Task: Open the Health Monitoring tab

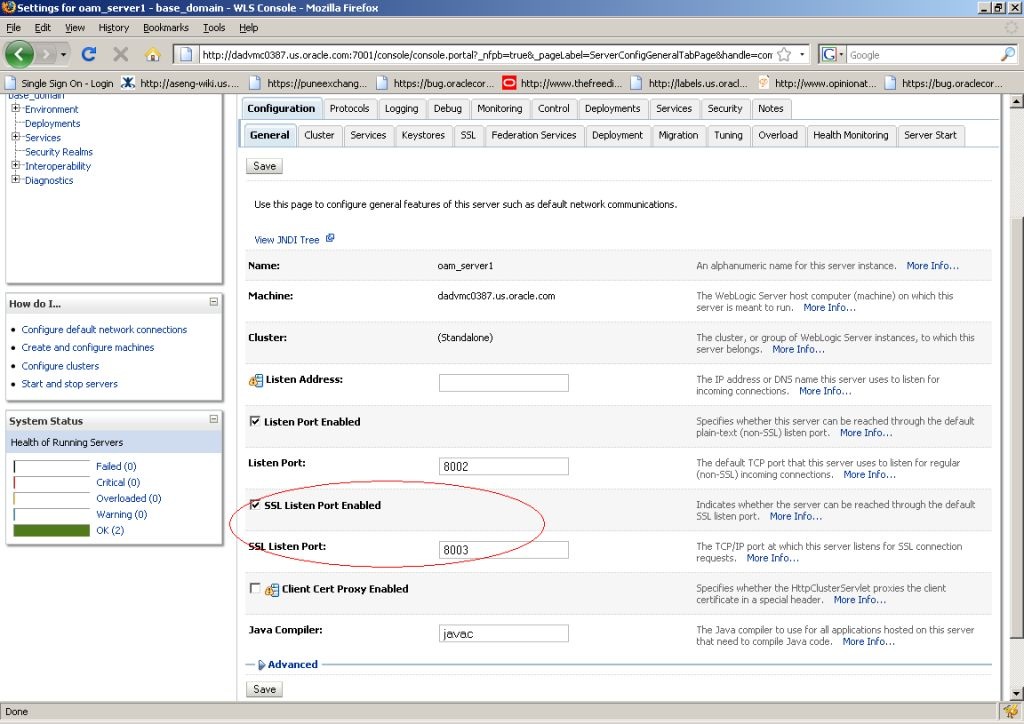Action: 850,135
